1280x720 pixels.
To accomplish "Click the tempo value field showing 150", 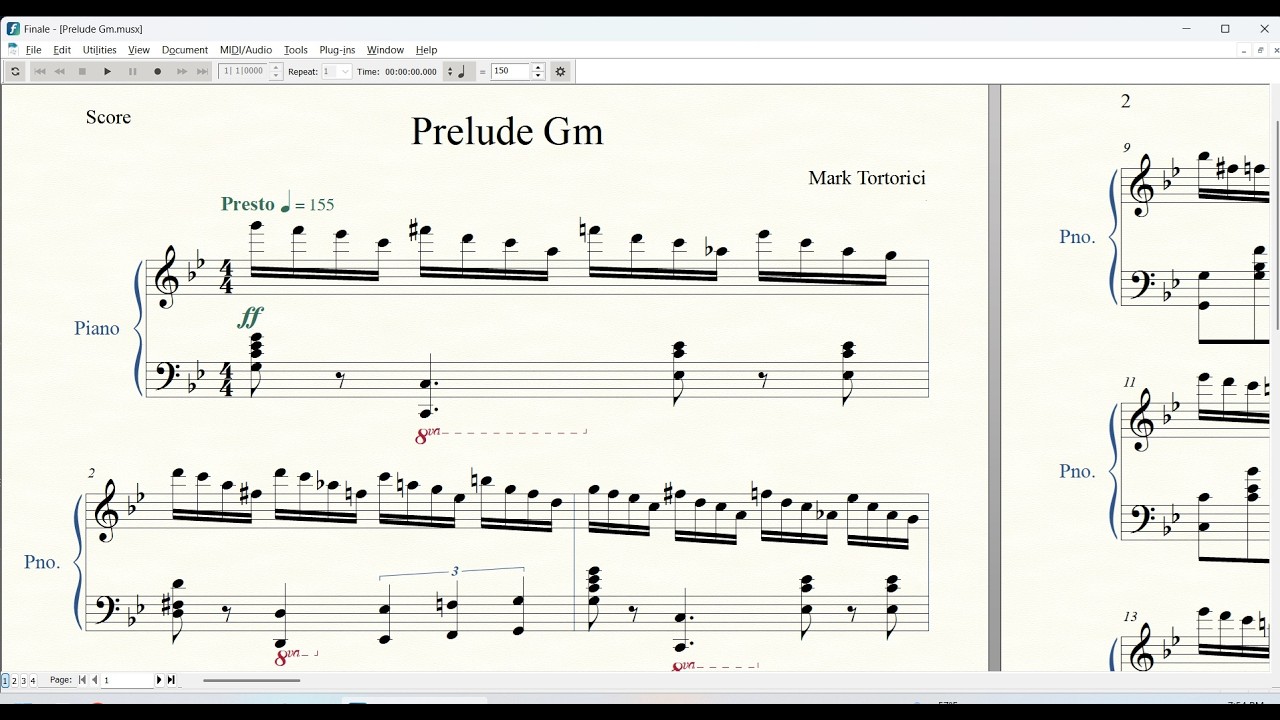I will pos(510,72).
